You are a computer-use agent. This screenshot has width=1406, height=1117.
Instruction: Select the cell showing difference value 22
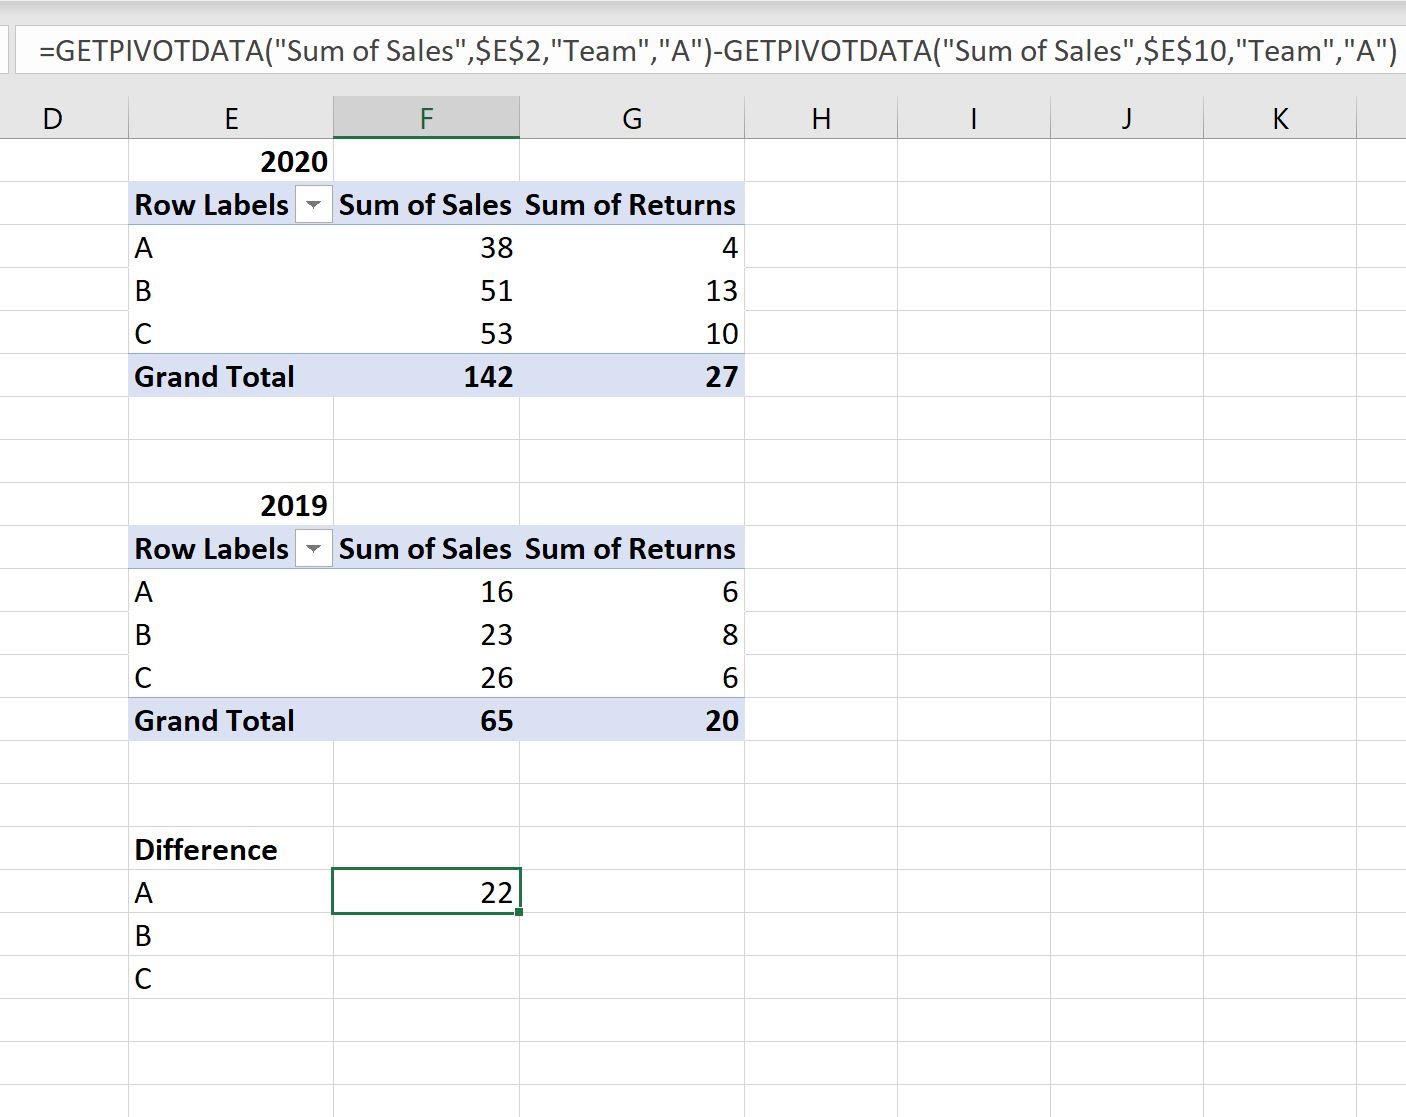[427, 892]
